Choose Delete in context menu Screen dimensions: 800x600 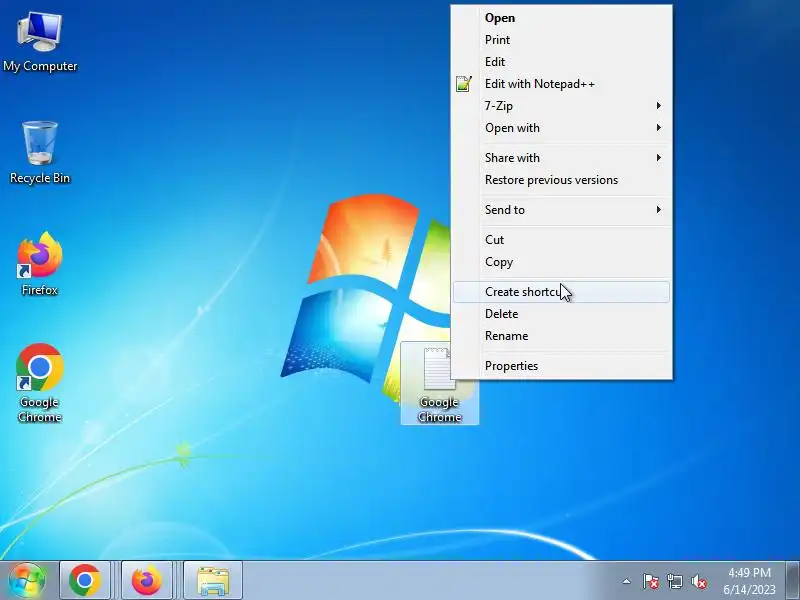tap(561, 314)
